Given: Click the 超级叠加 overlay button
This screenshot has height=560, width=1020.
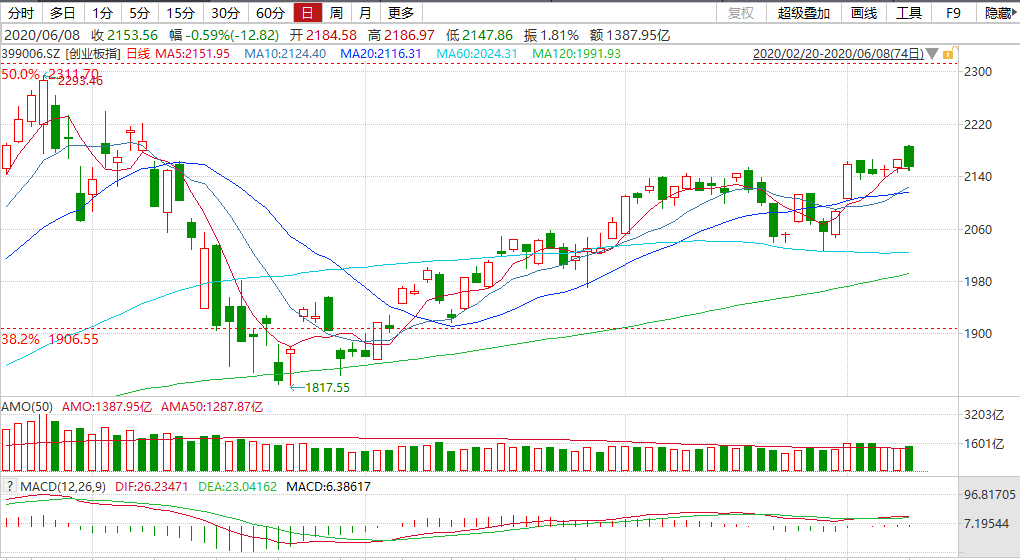Looking at the screenshot, I should click(x=803, y=13).
